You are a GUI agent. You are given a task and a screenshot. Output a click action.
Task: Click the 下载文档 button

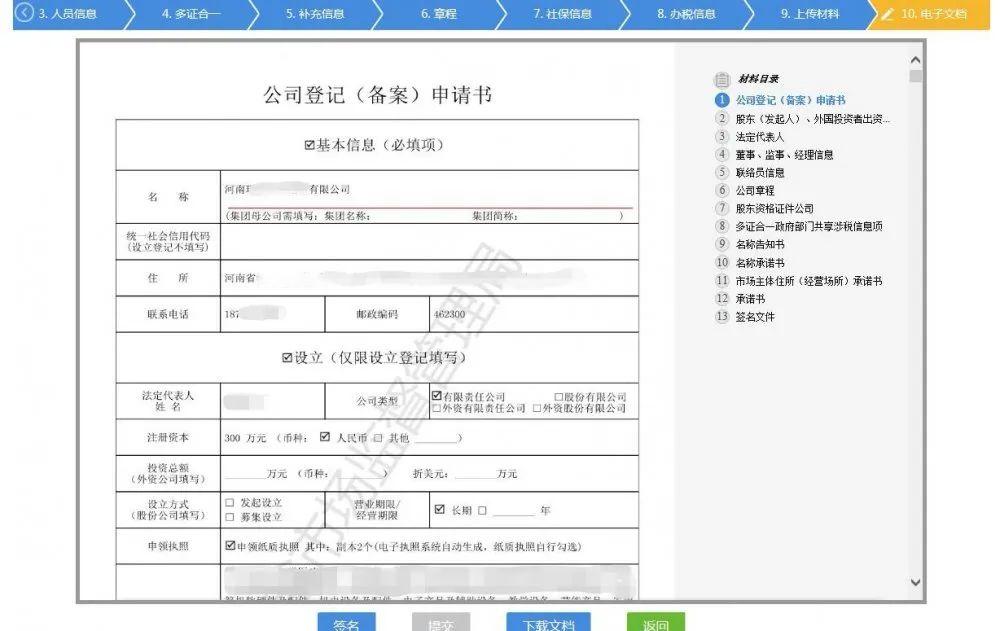pos(548,623)
